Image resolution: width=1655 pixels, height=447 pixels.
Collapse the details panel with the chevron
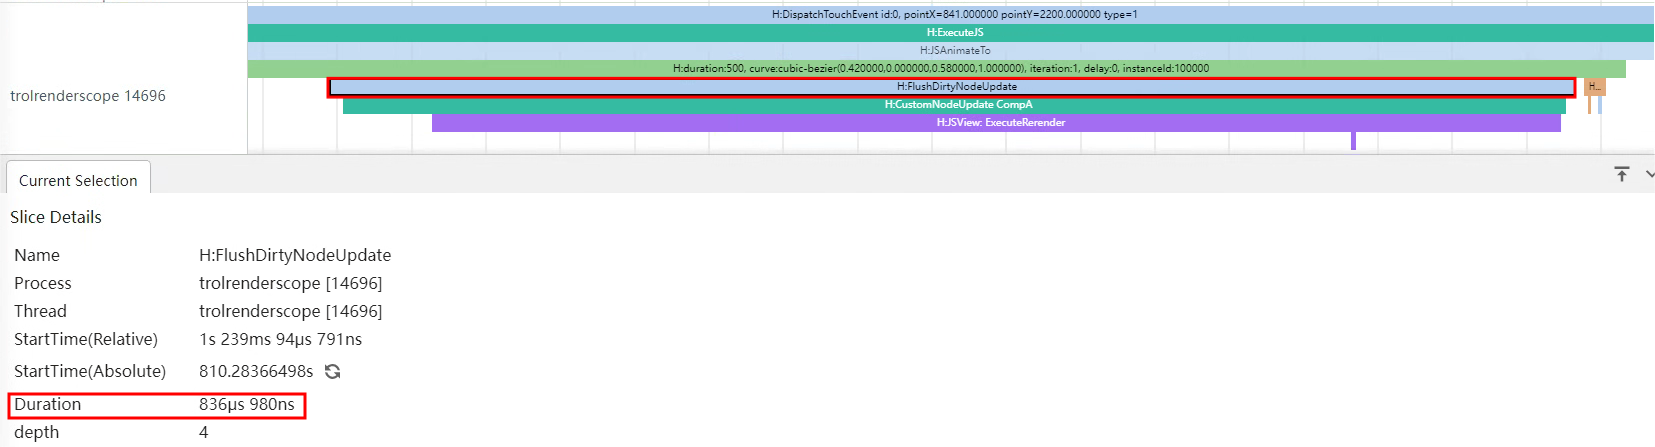point(1648,174)
